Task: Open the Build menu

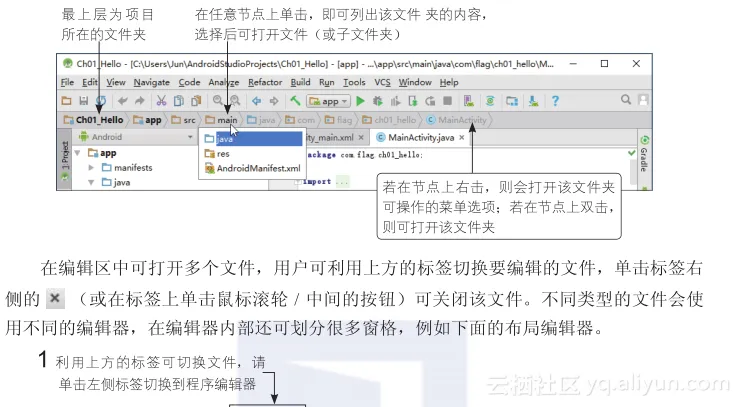Action: click(x=300, y=82)
